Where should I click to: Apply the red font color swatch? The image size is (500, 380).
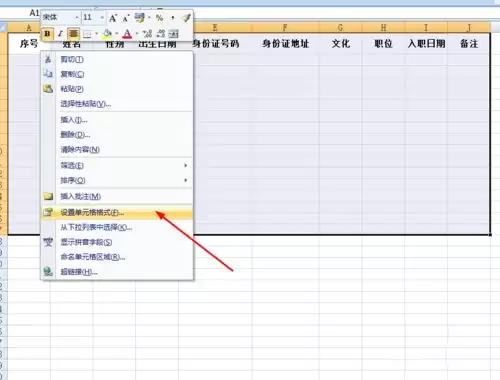127,33
